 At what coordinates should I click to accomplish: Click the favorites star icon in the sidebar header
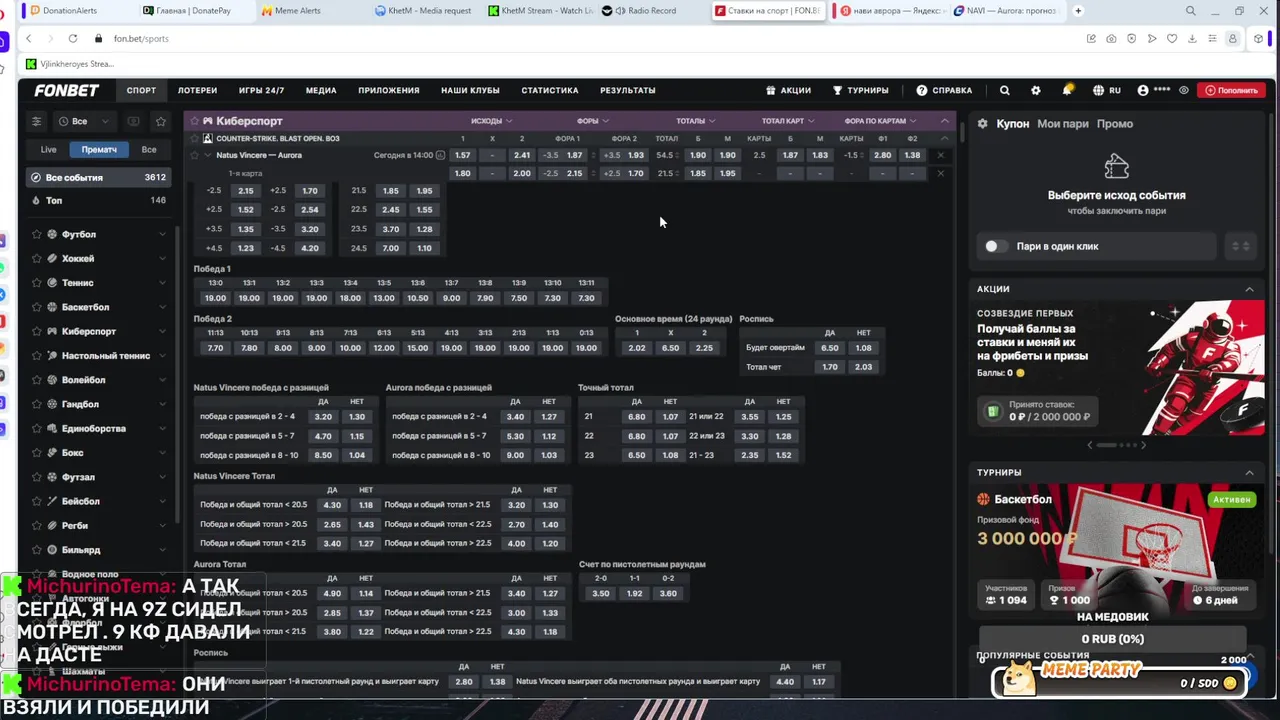pos(160,121)
